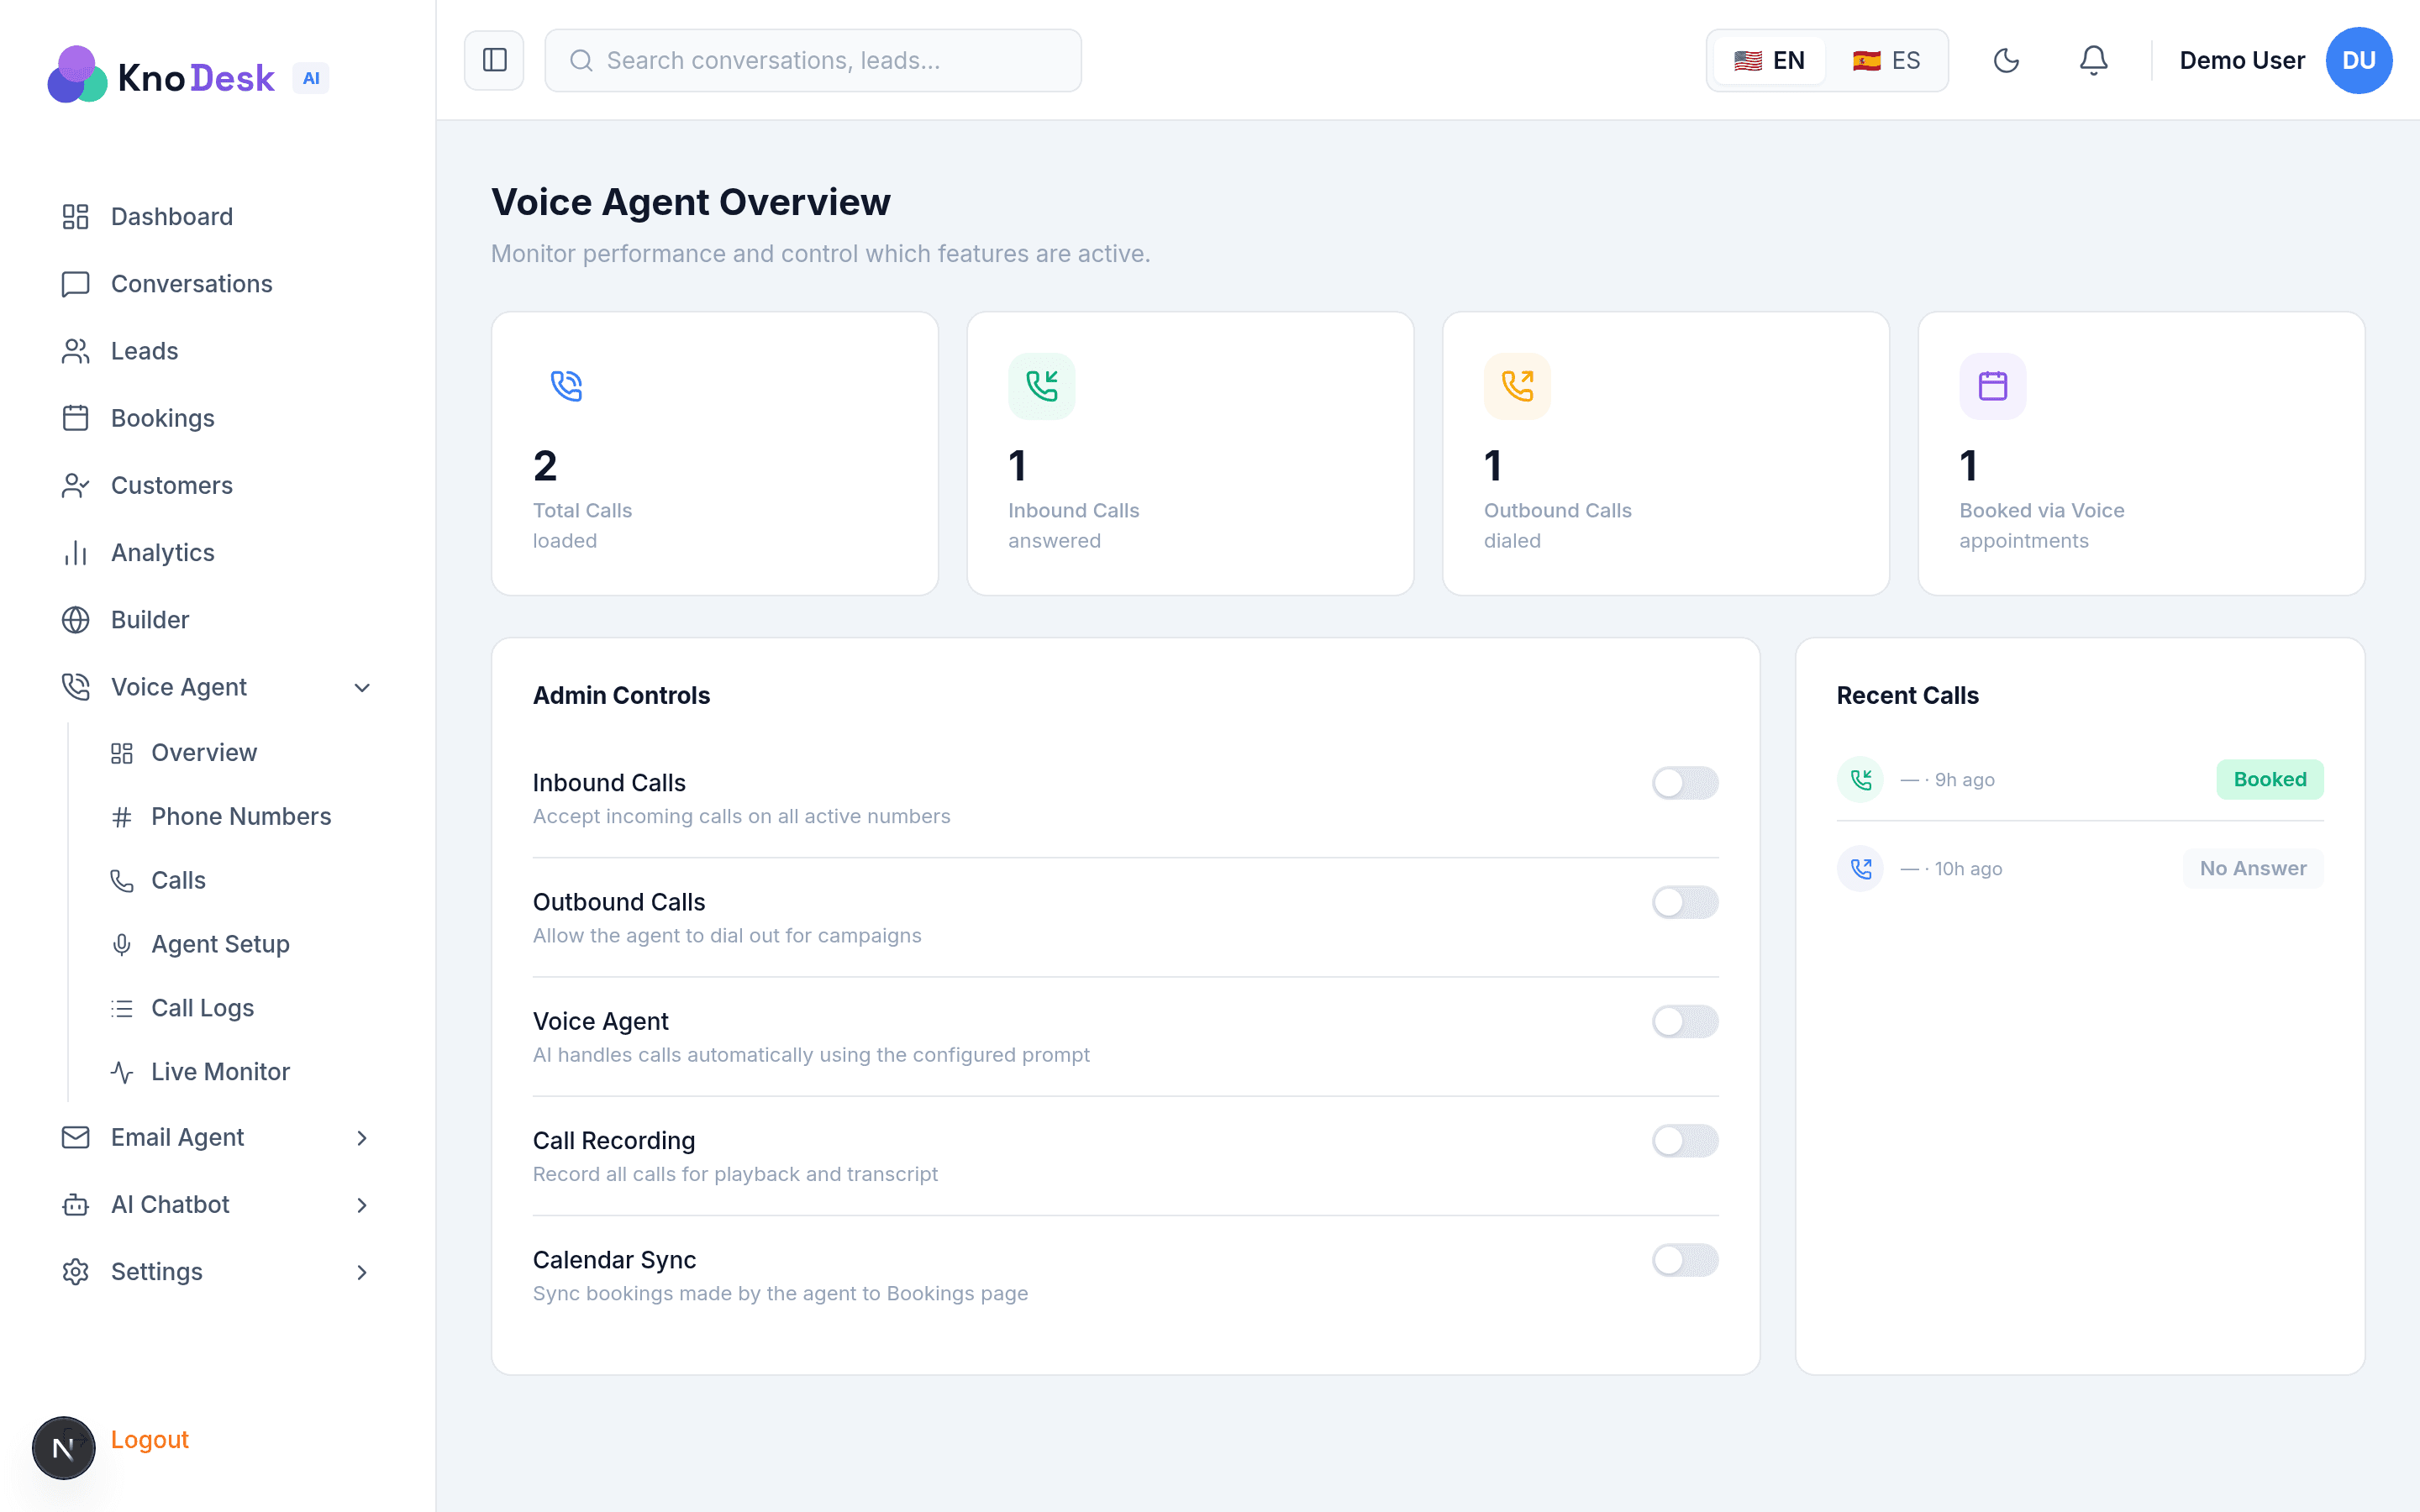
Task: Turn on the Voice Agent switch
Action: pos(1685,1021)
